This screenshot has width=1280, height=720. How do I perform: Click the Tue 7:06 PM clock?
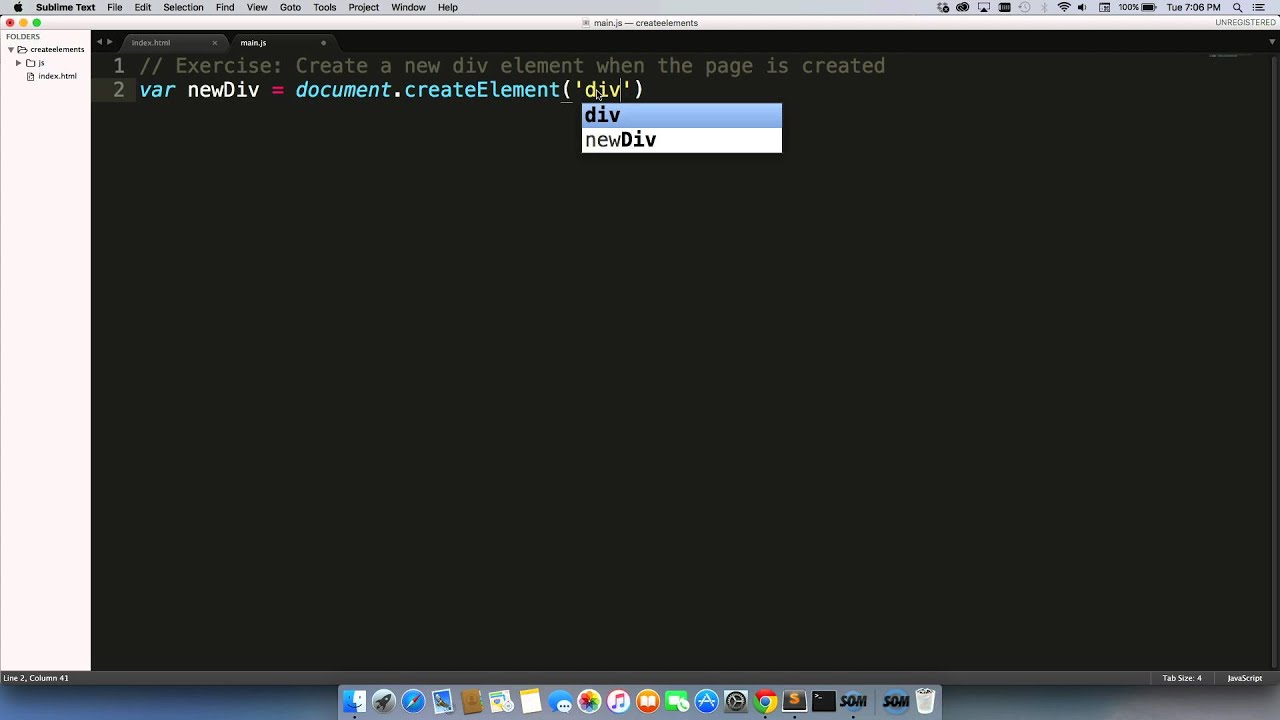click(x=1194, y=7)
